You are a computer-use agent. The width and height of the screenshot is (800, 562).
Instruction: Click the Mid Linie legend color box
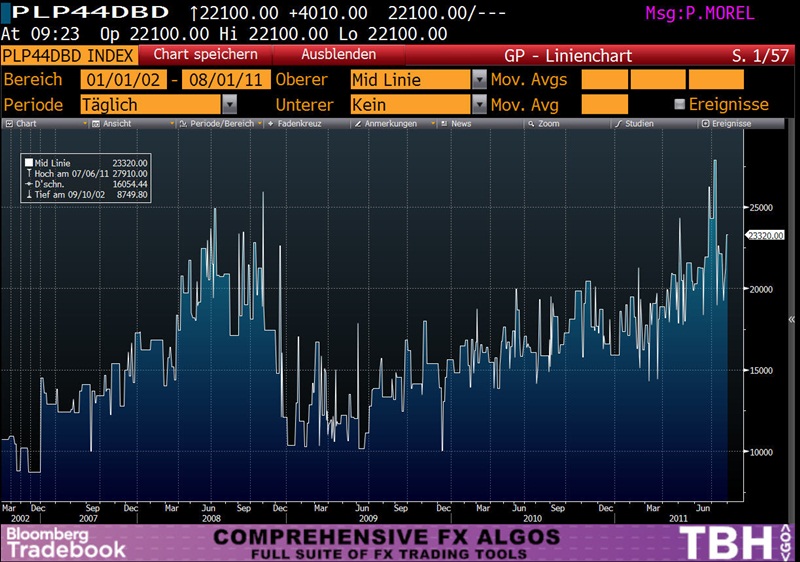click(28, 163)
